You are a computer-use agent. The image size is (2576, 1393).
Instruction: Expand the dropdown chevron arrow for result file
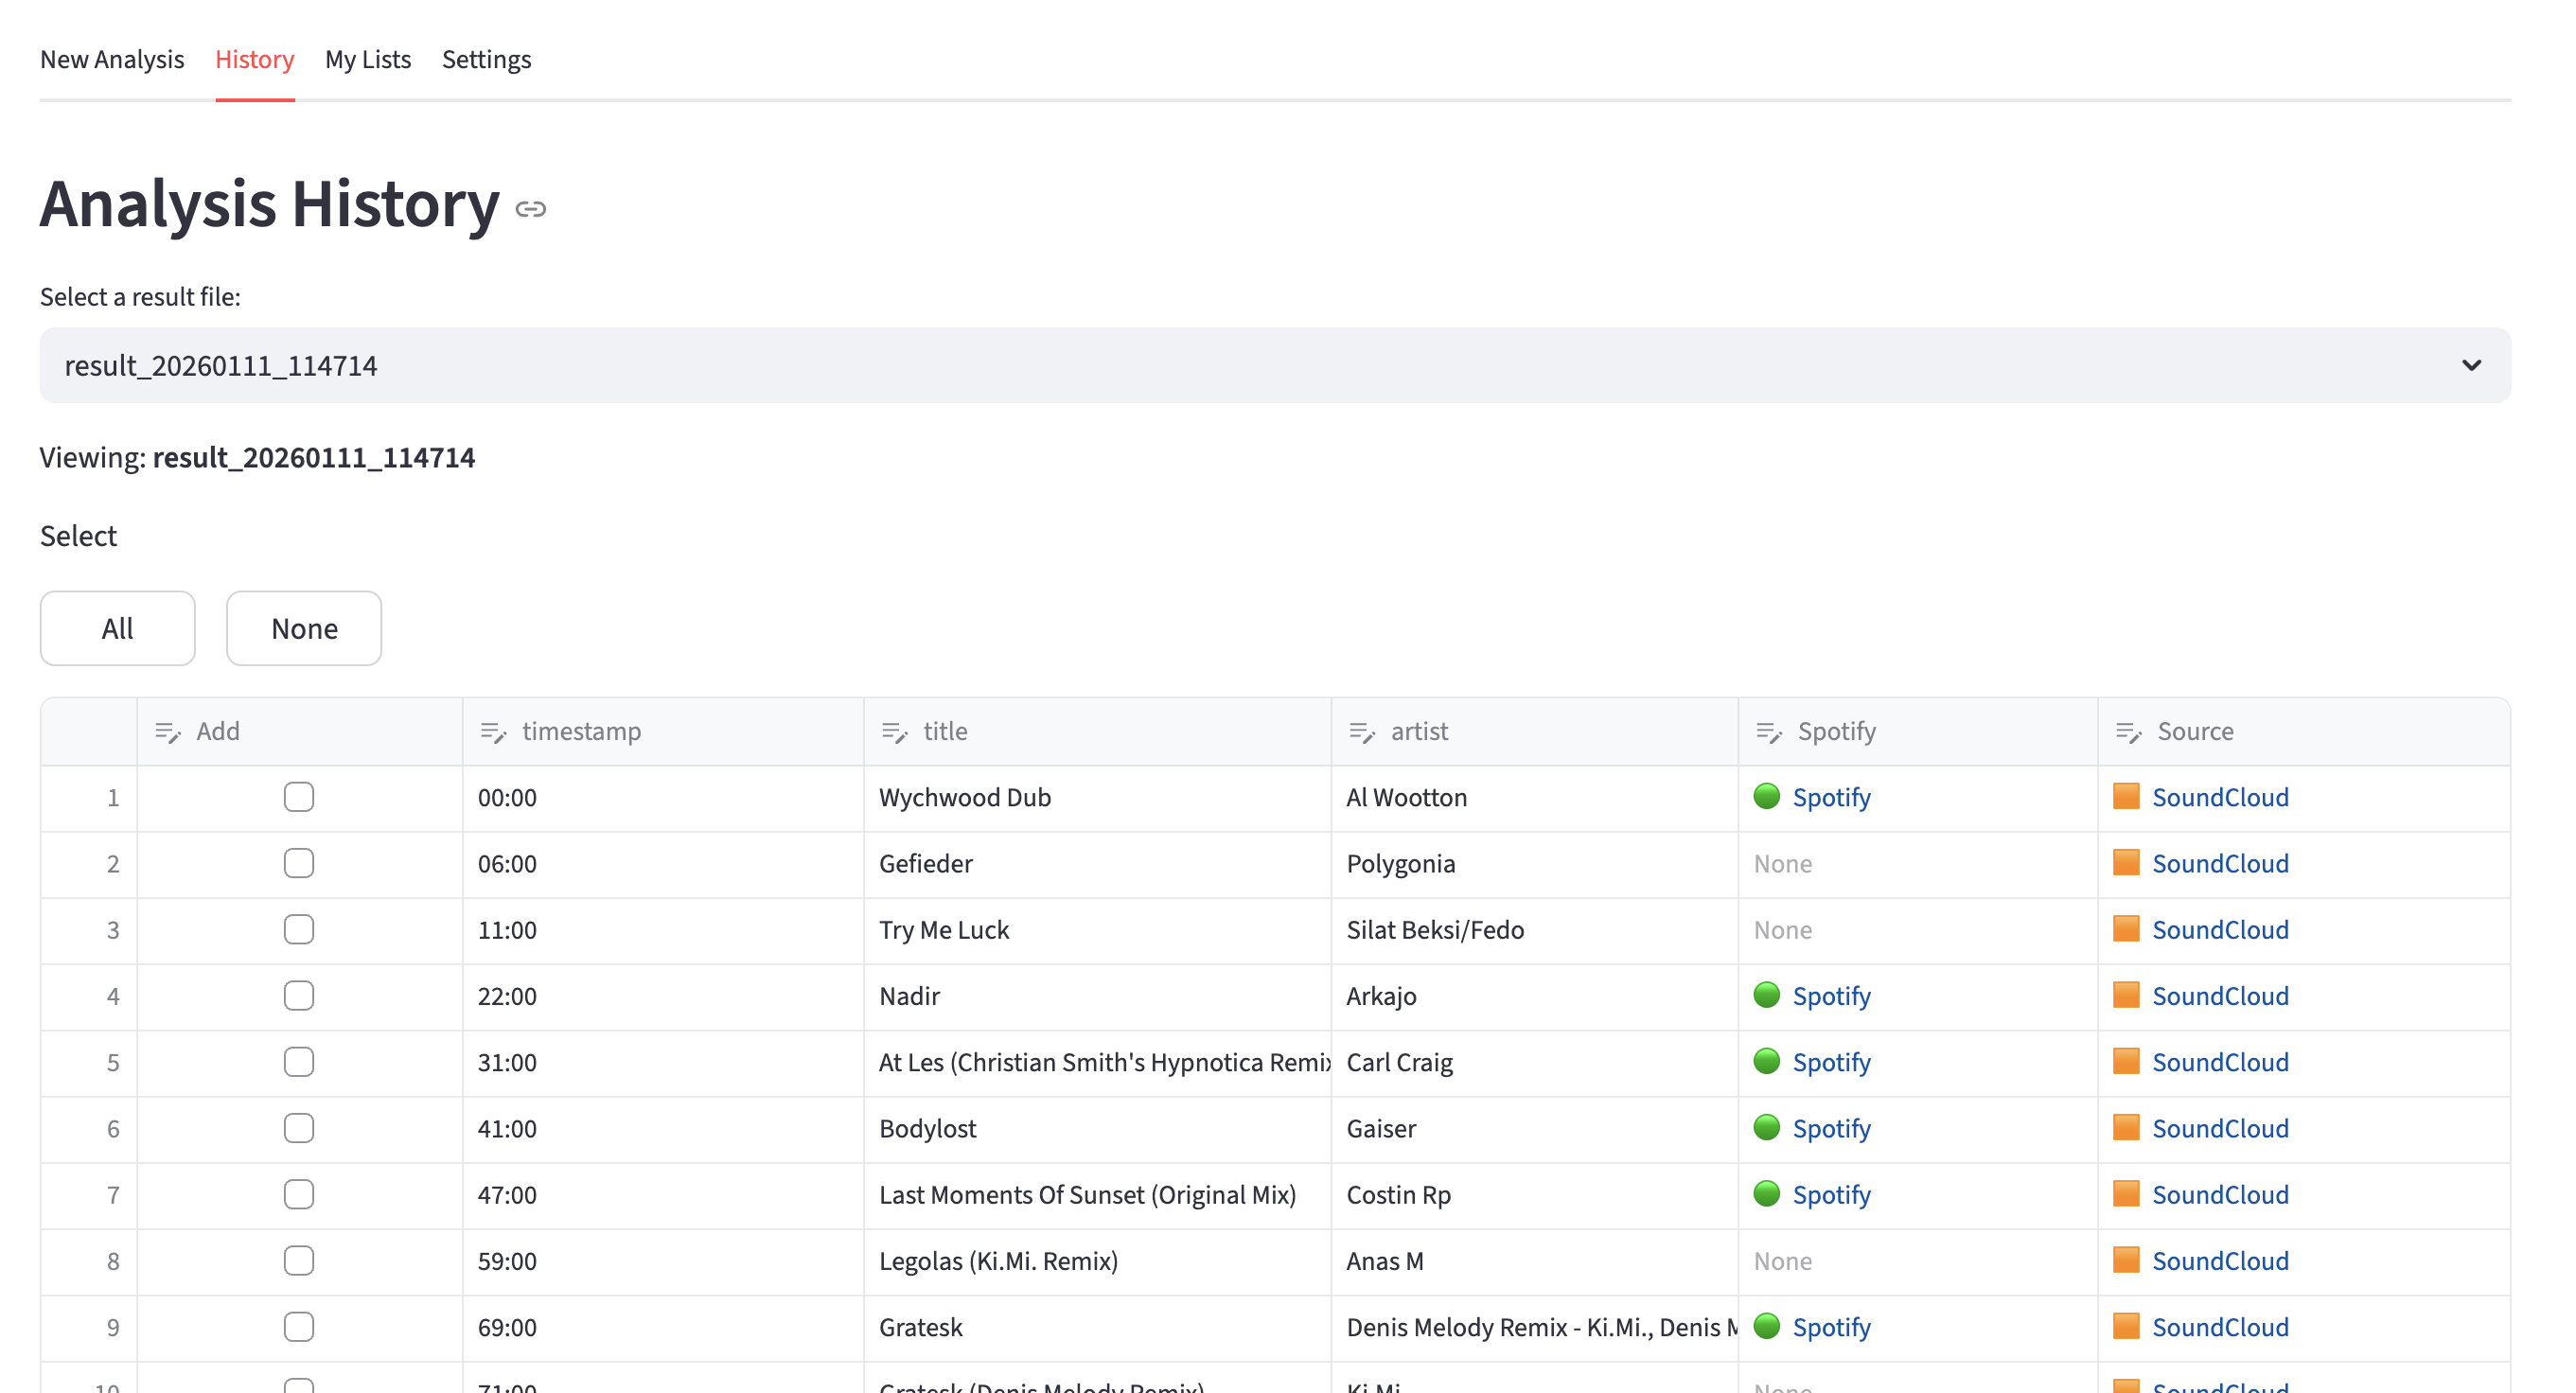2471,365
